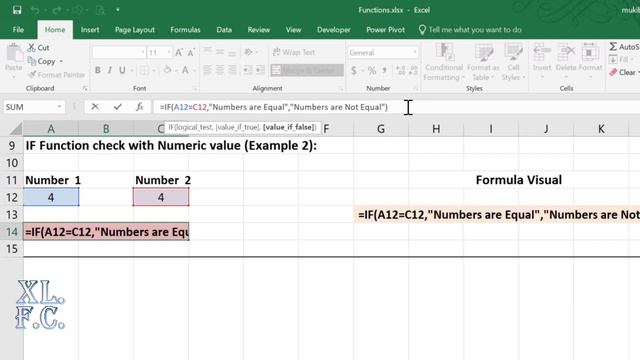Switch to the Insert tab

click(90, 29)
